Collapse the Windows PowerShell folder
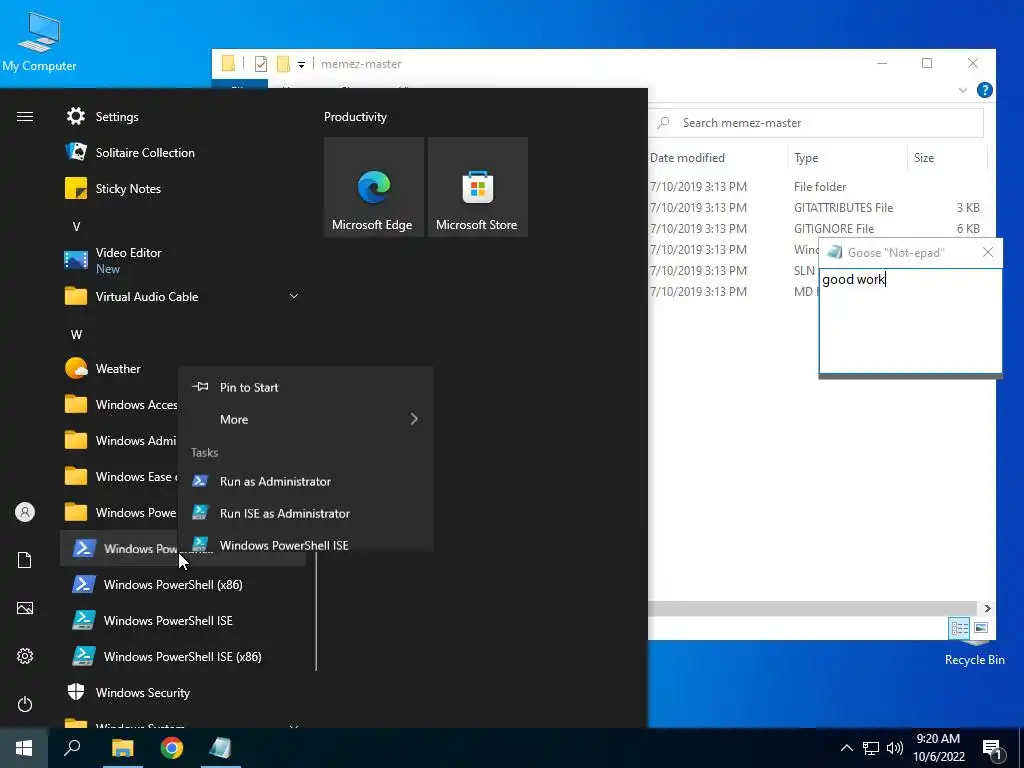The height and width of the screenshot is (768, 1024). pyautogui.click(x=120, y=513)
